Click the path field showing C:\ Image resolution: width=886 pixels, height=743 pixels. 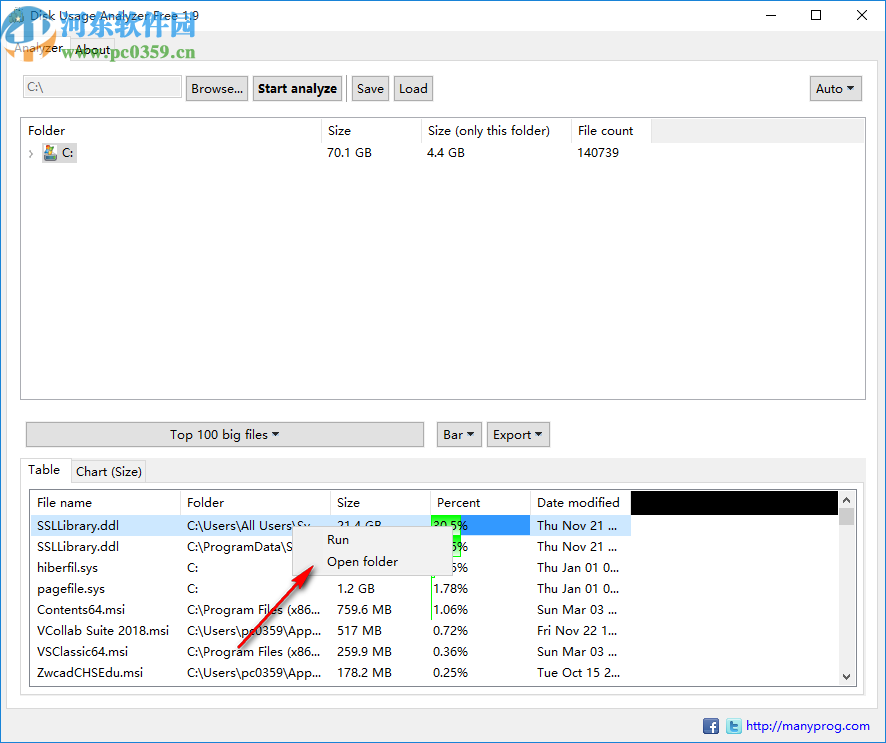[x=101, y=88]
